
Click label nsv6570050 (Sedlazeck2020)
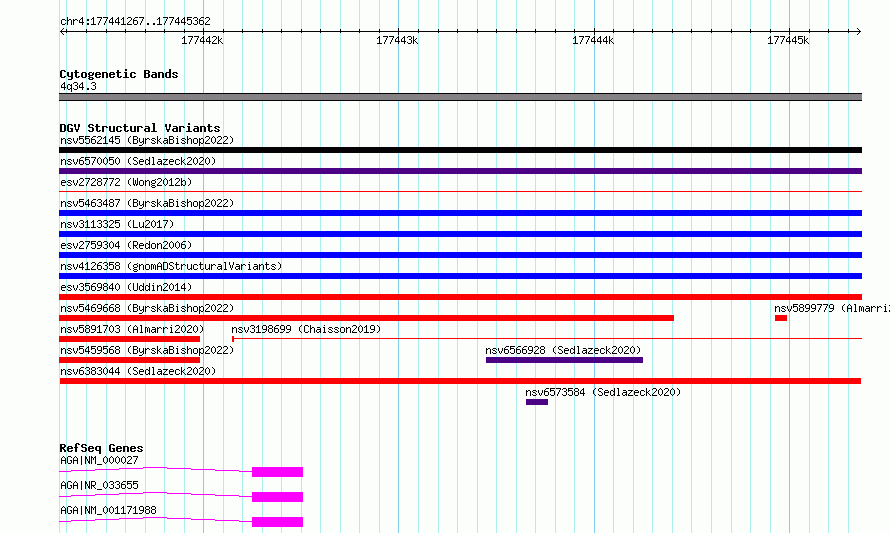click(138, 161)
